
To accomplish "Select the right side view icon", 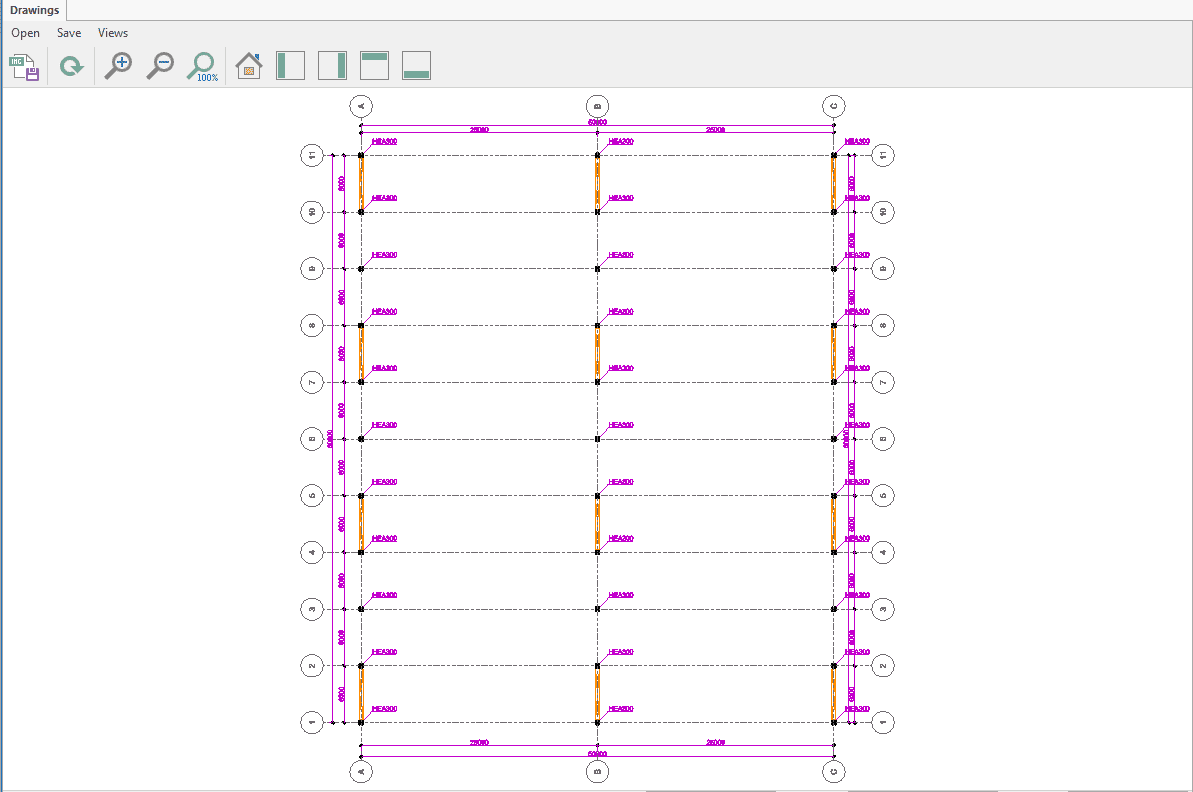I will [332, 67].
